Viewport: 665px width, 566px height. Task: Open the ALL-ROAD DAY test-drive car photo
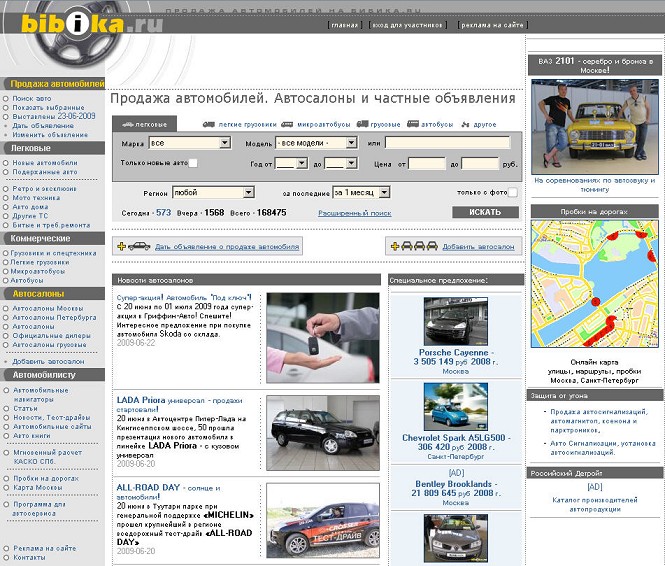[x=323, y=521]
